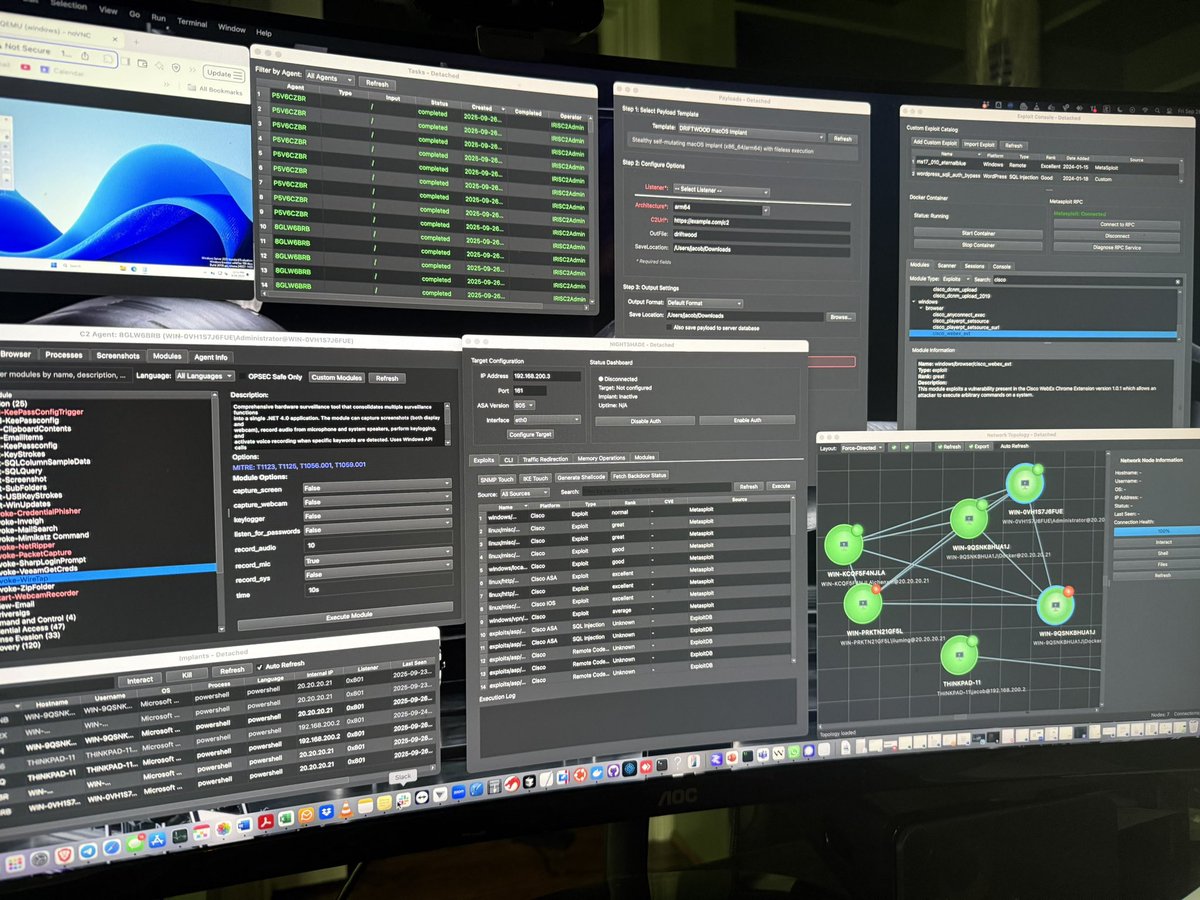Click Connect to RPC button

pos(1117,225)
